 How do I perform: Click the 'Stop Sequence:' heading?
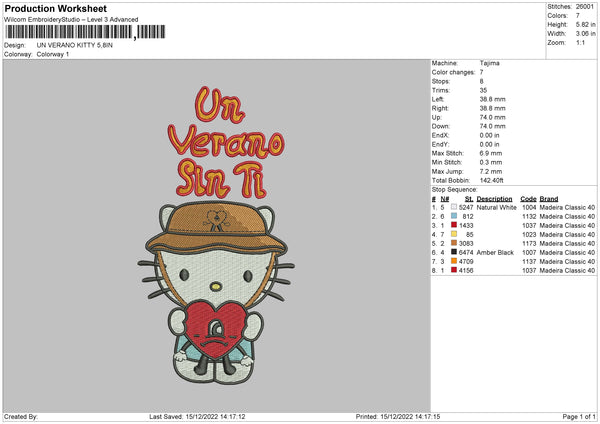tap(455, 189)
